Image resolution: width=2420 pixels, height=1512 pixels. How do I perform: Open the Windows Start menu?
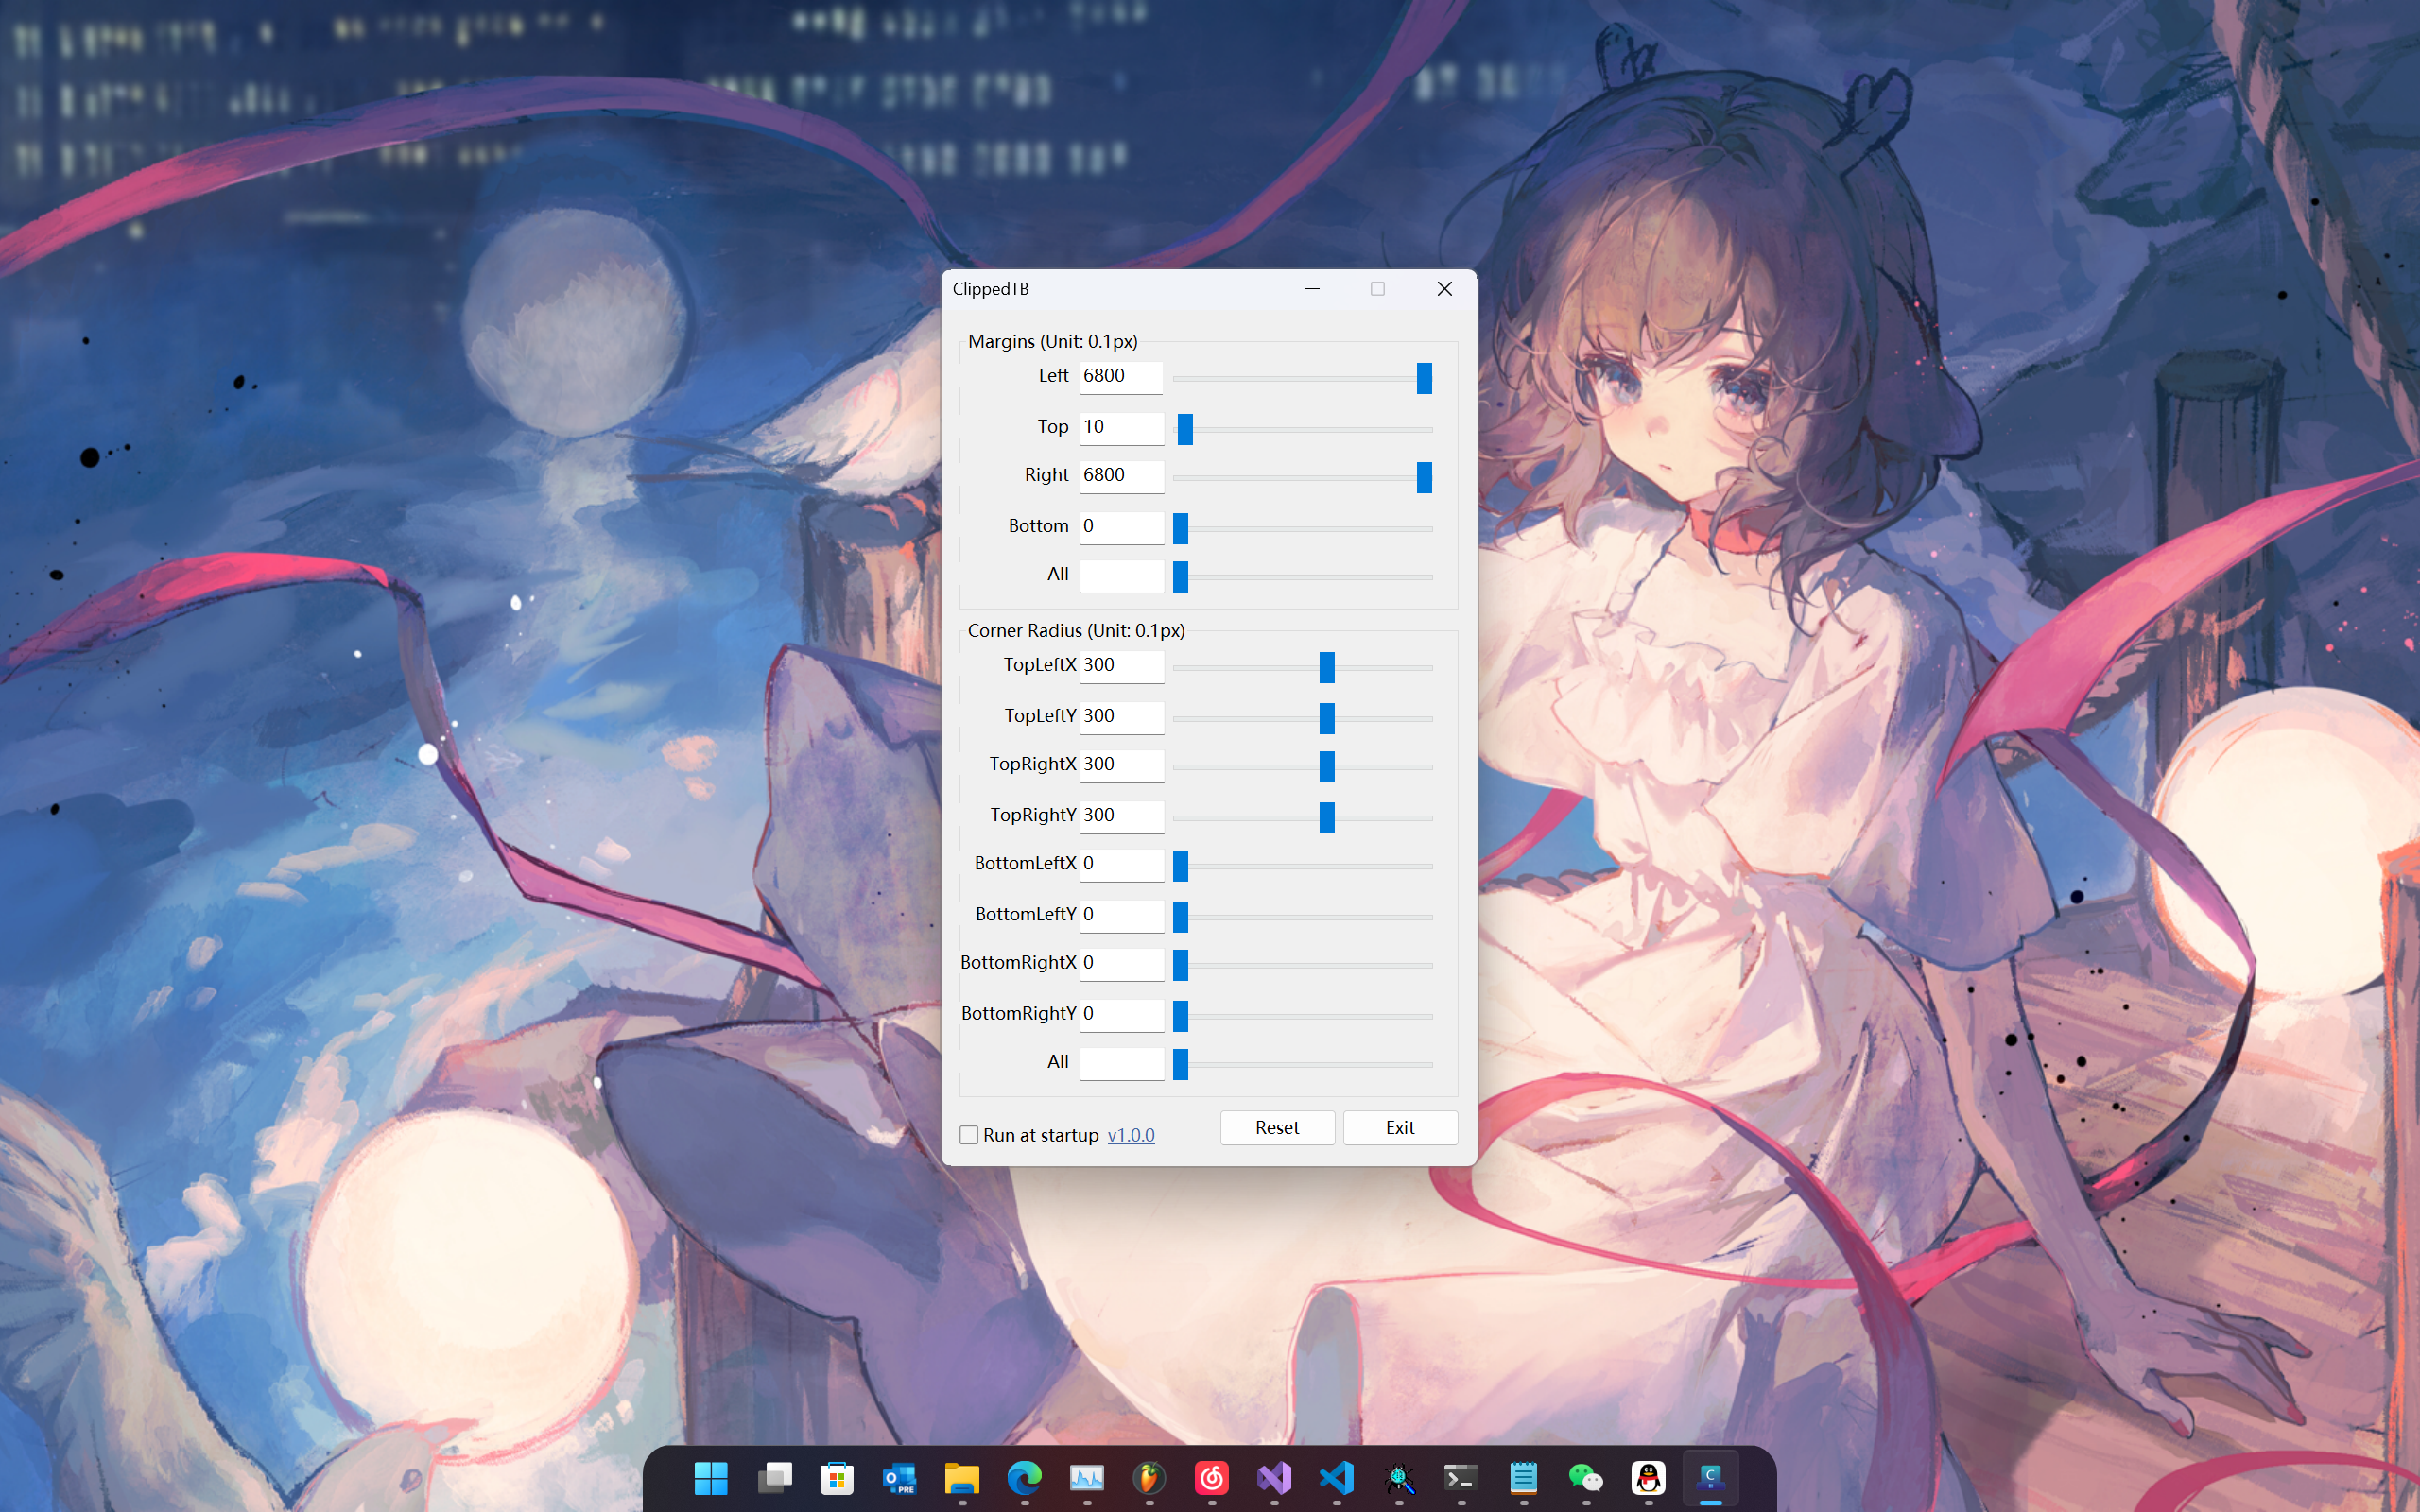click(711, 1477)
